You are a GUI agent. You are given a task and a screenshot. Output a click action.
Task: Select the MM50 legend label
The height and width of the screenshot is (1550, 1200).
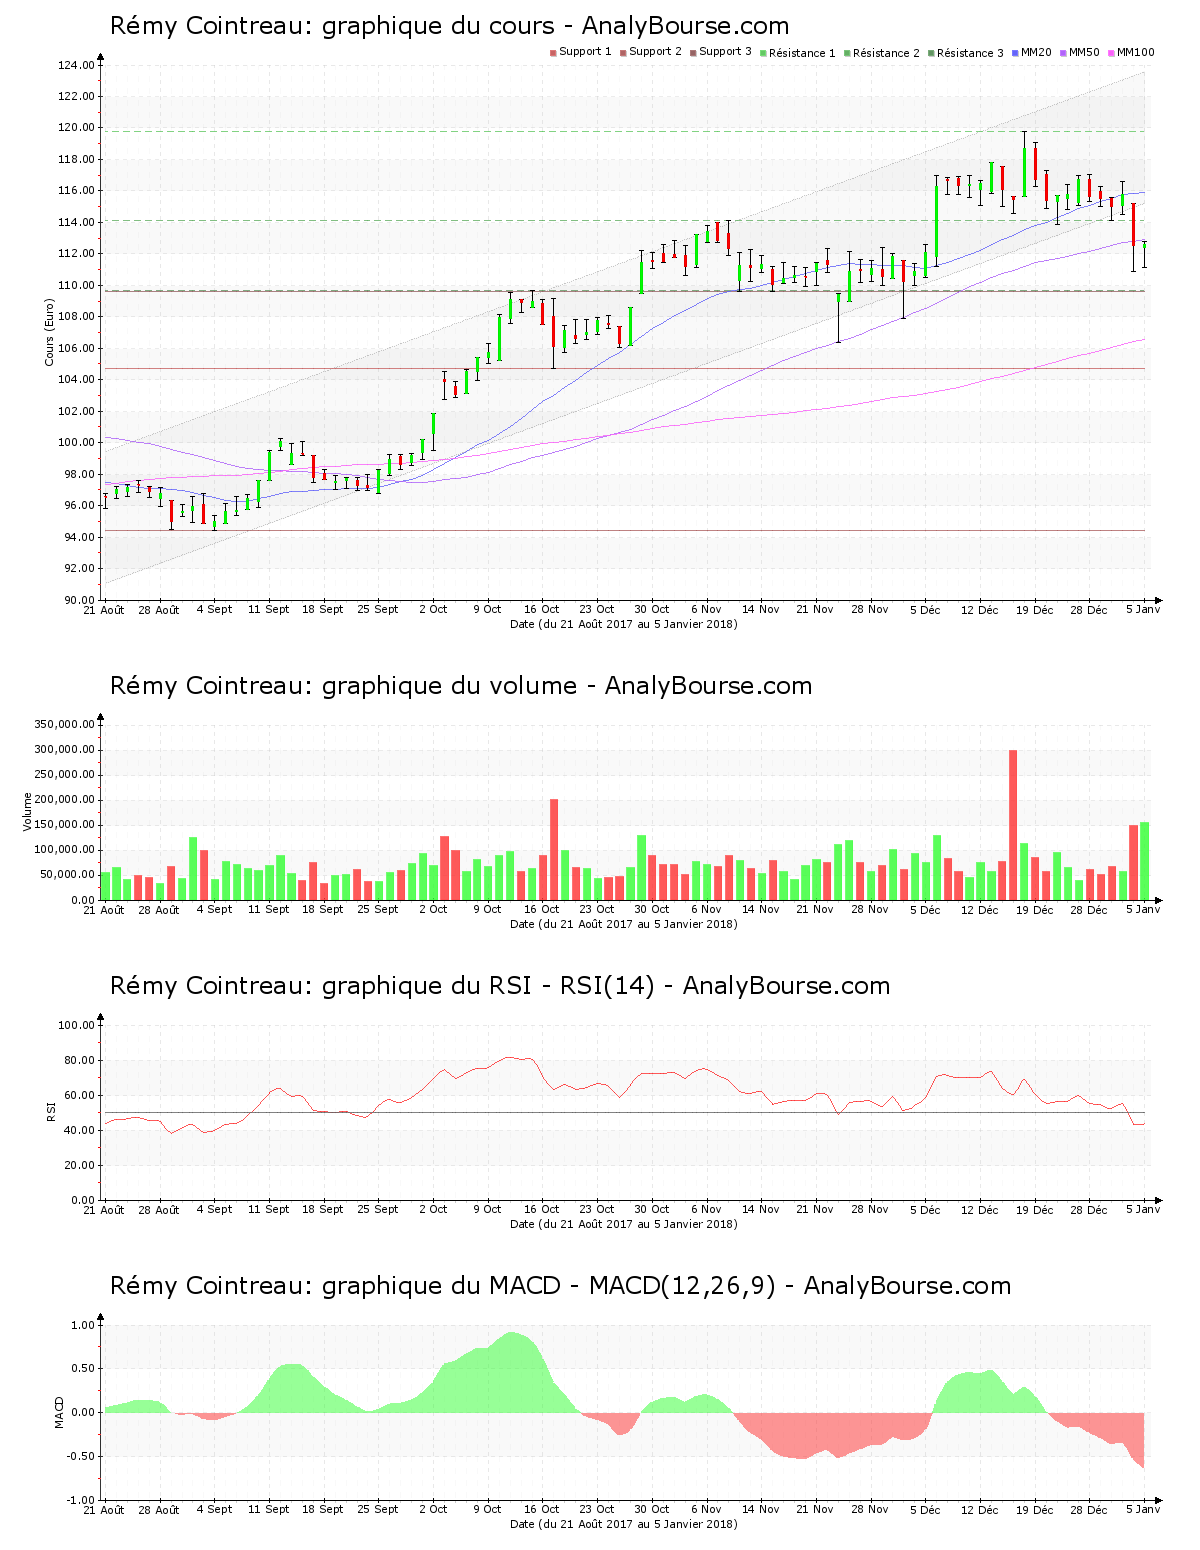tap(1084, 52)
